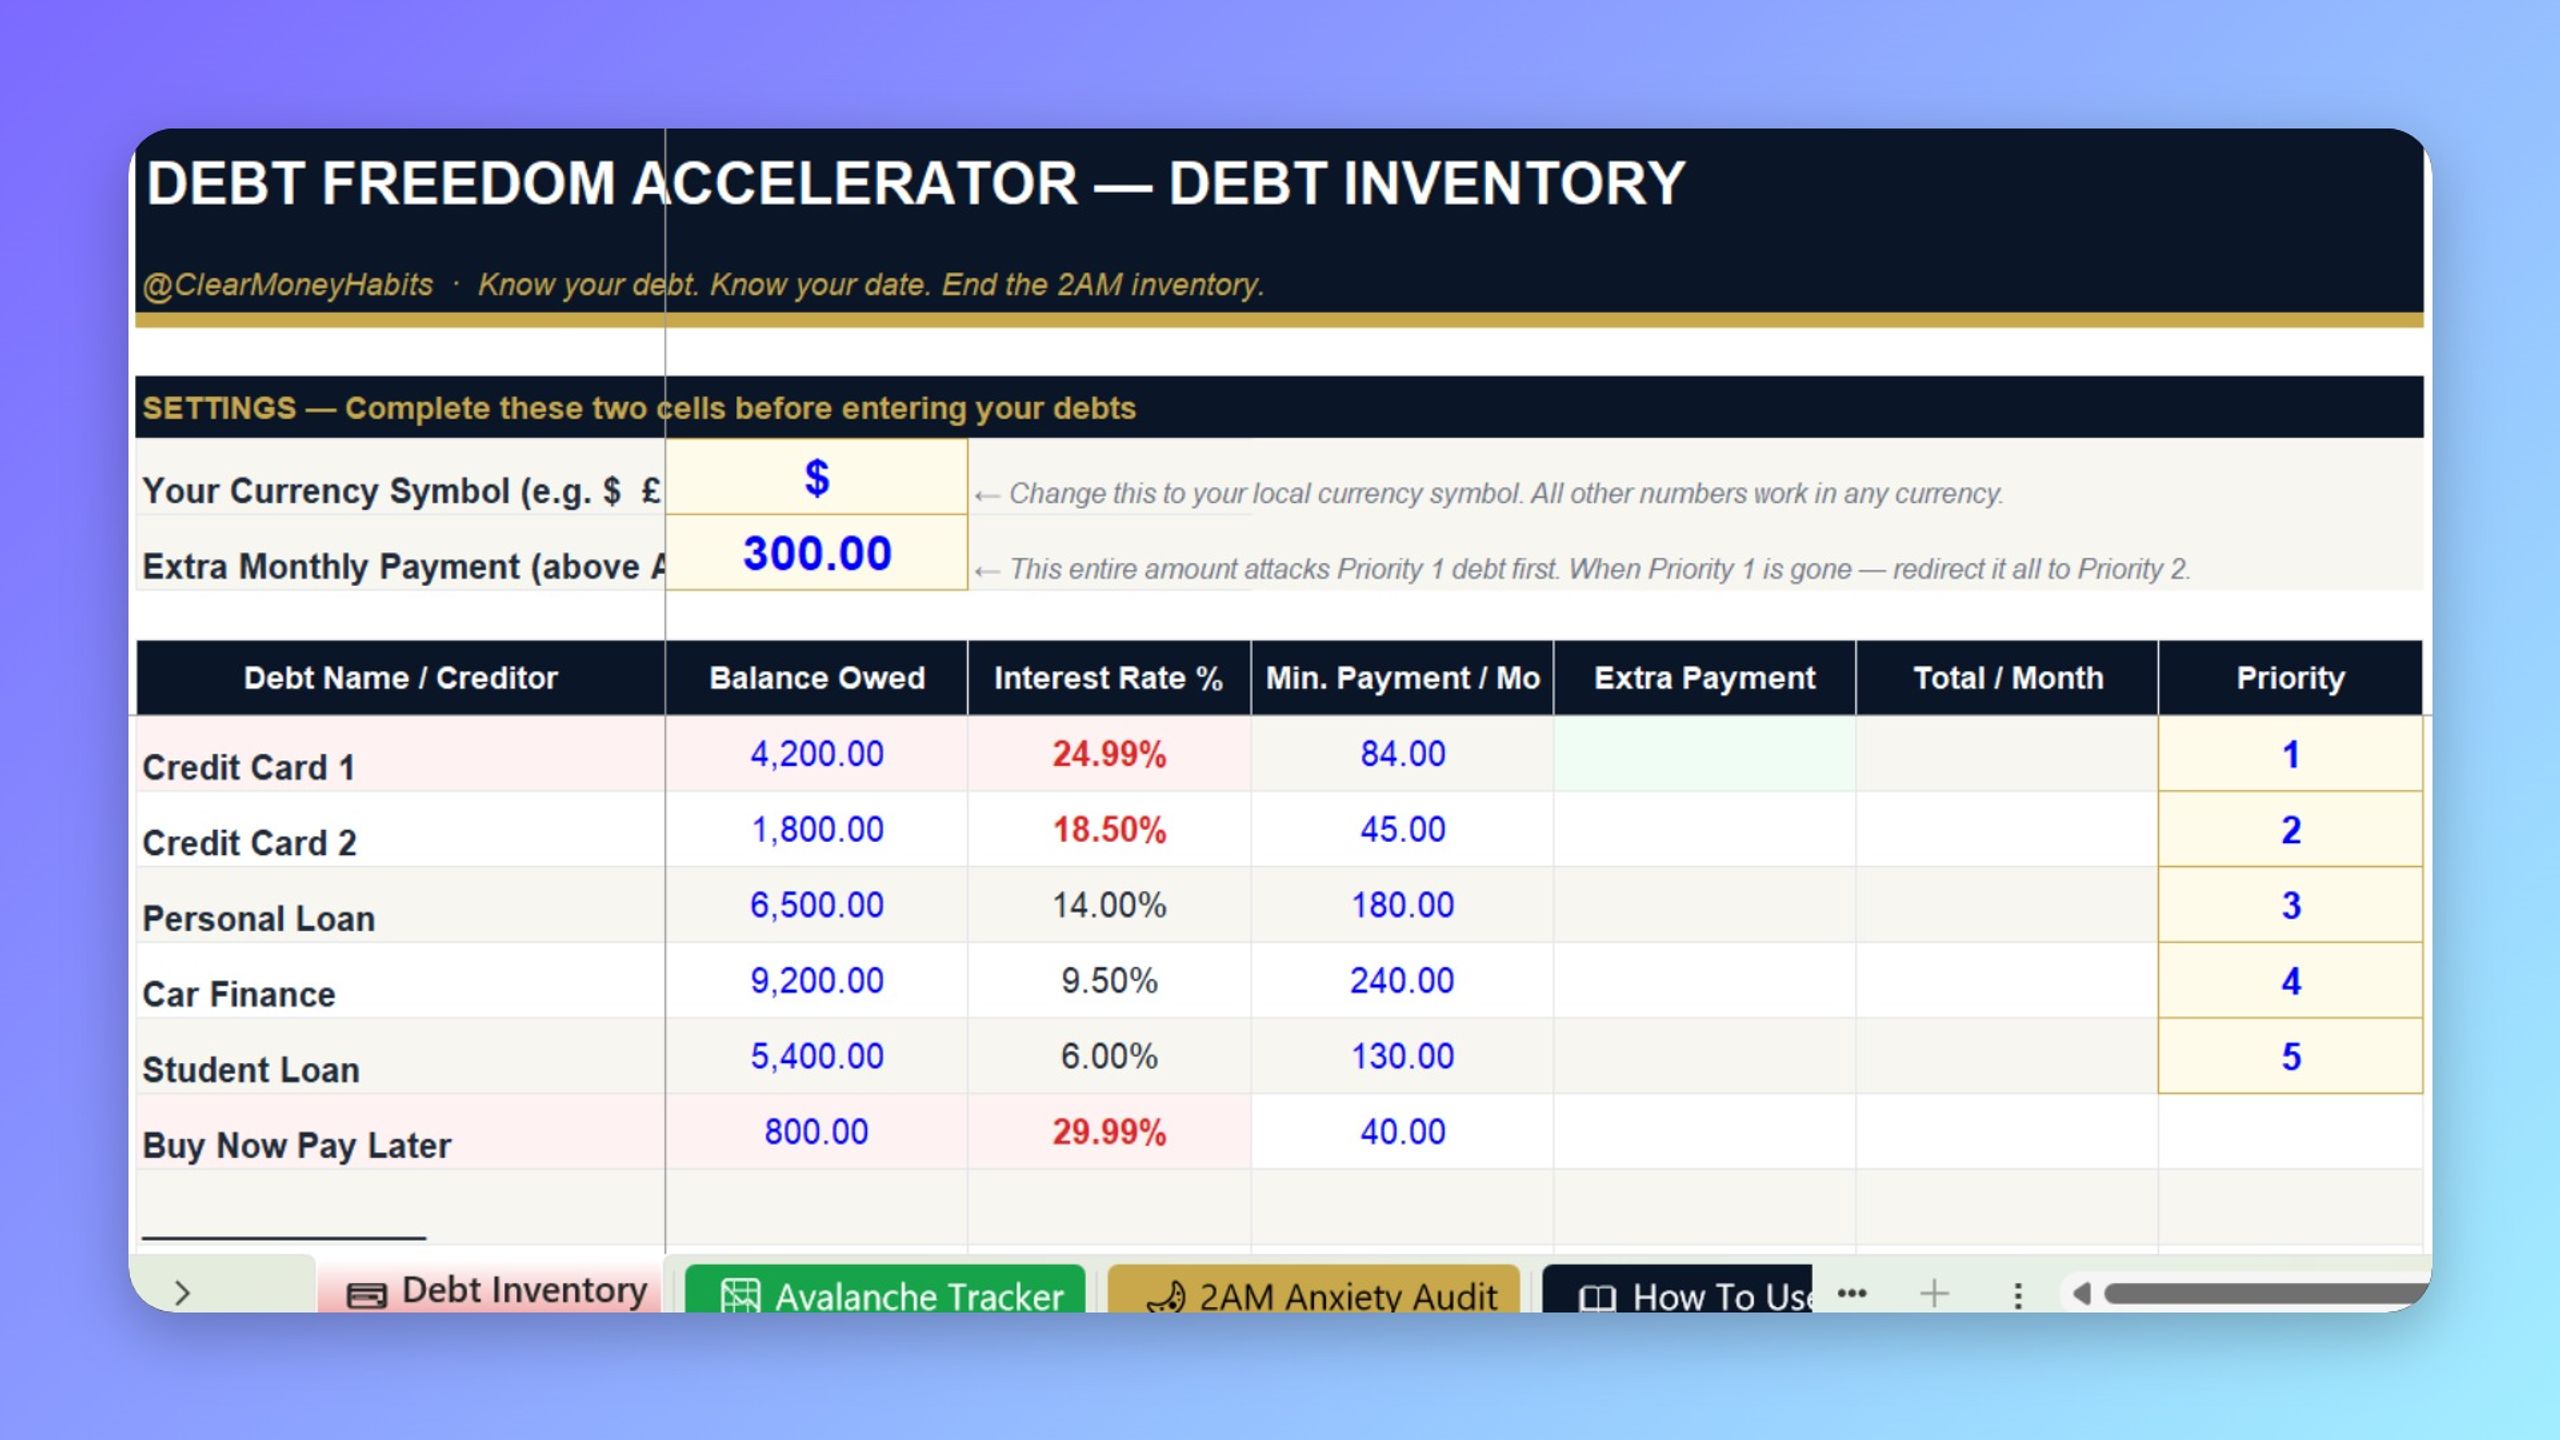
Task: Select the Buy Now Pay Later cell
Action: click(400, 1132)
